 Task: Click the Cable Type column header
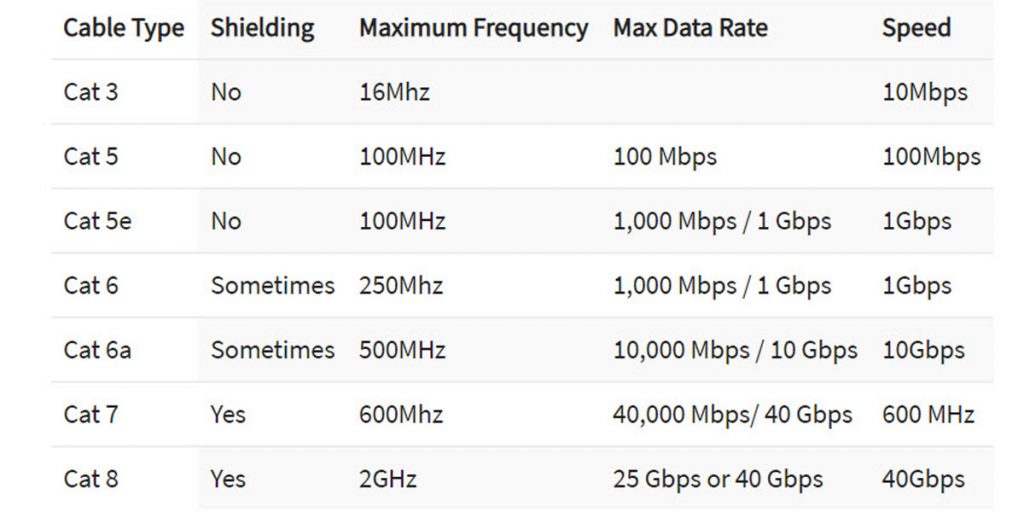point(123,29)
